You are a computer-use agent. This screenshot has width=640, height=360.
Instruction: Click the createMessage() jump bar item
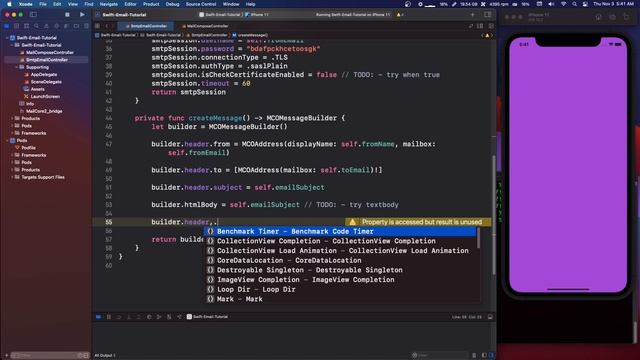250,35
